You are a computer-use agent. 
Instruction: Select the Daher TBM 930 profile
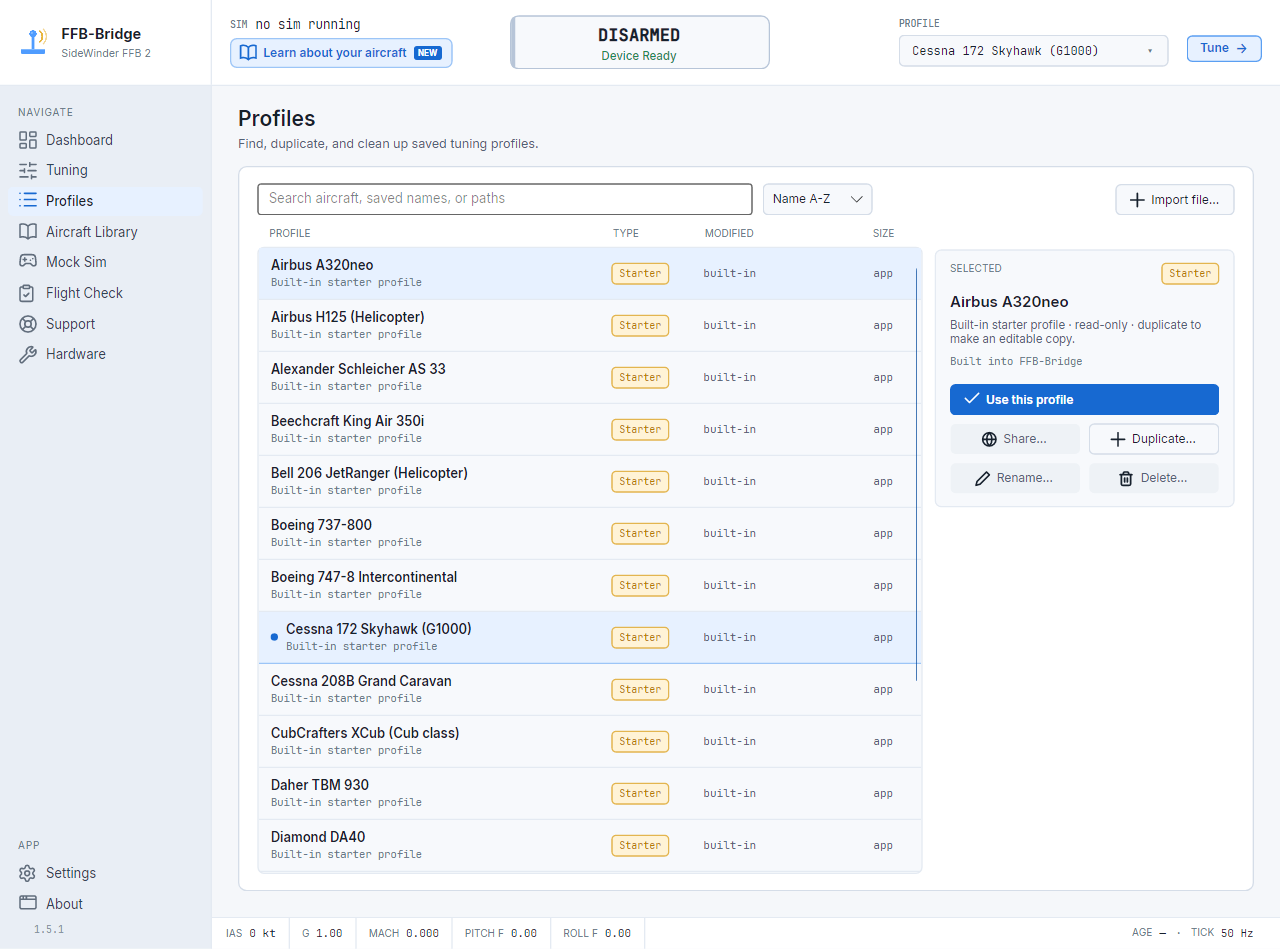pos(590,794)
